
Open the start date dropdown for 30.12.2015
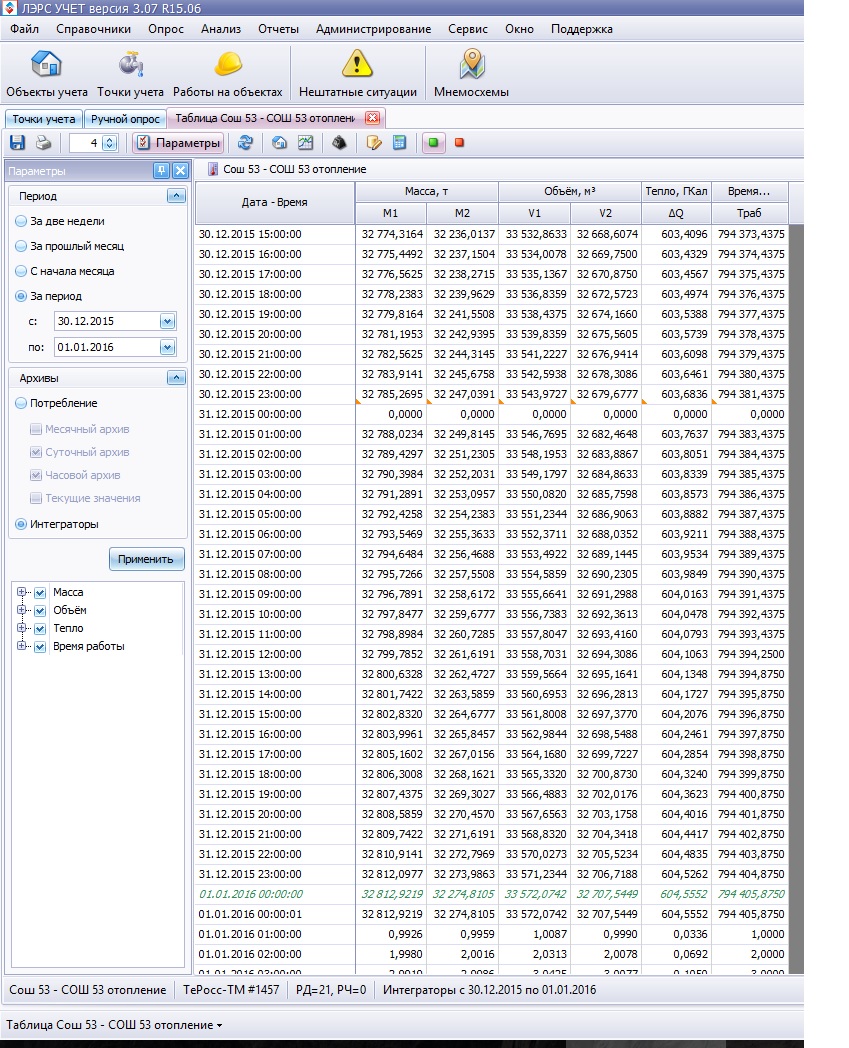click(x=167, y=321)
